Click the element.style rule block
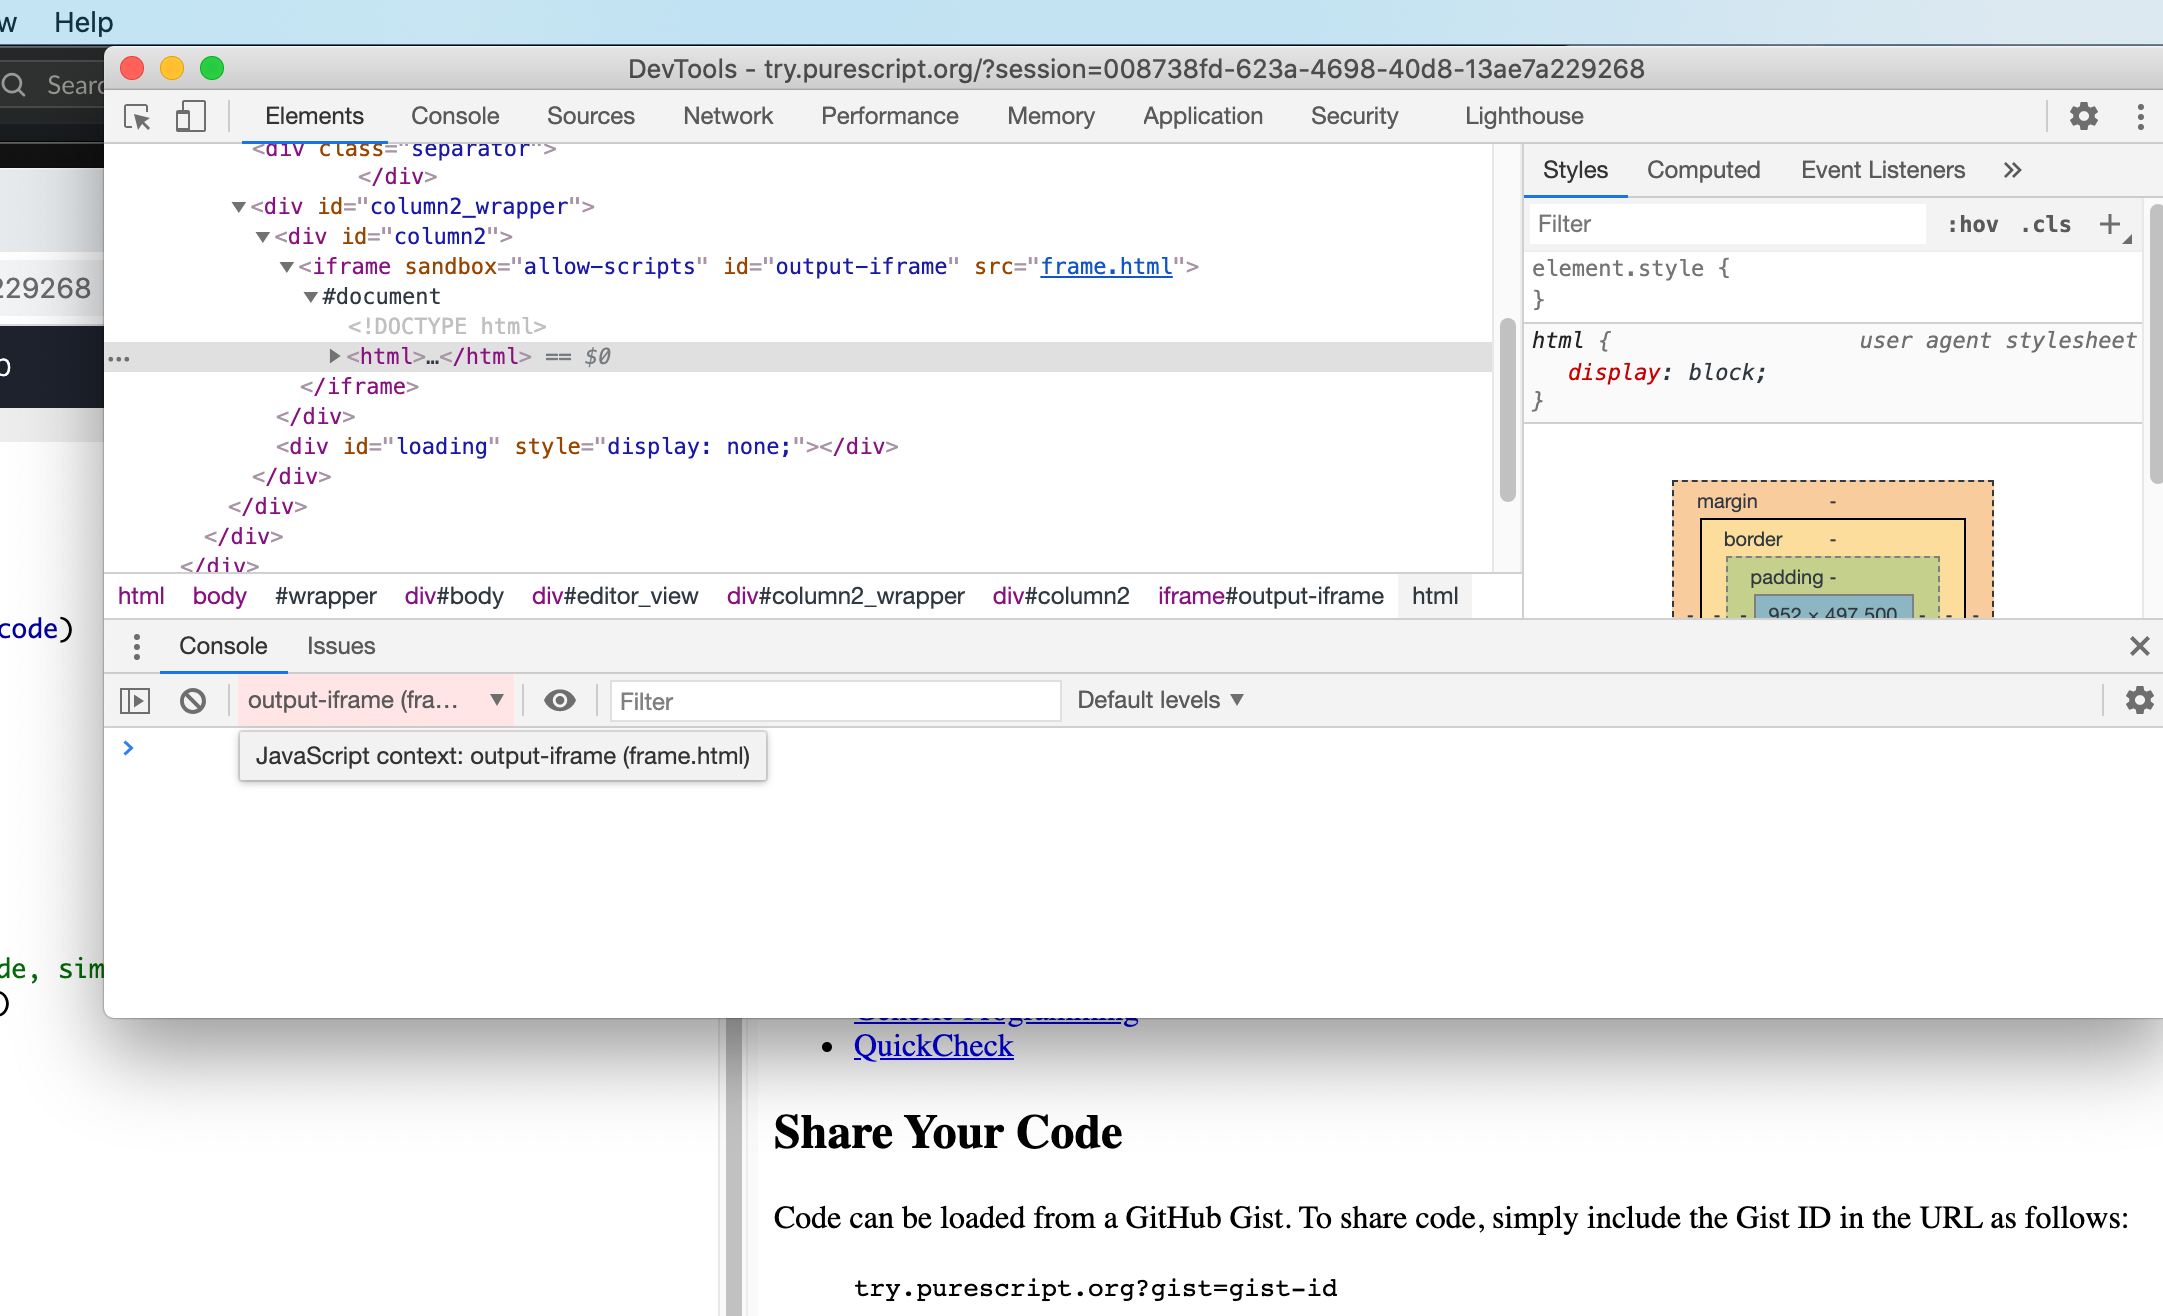 [1832, 283]
